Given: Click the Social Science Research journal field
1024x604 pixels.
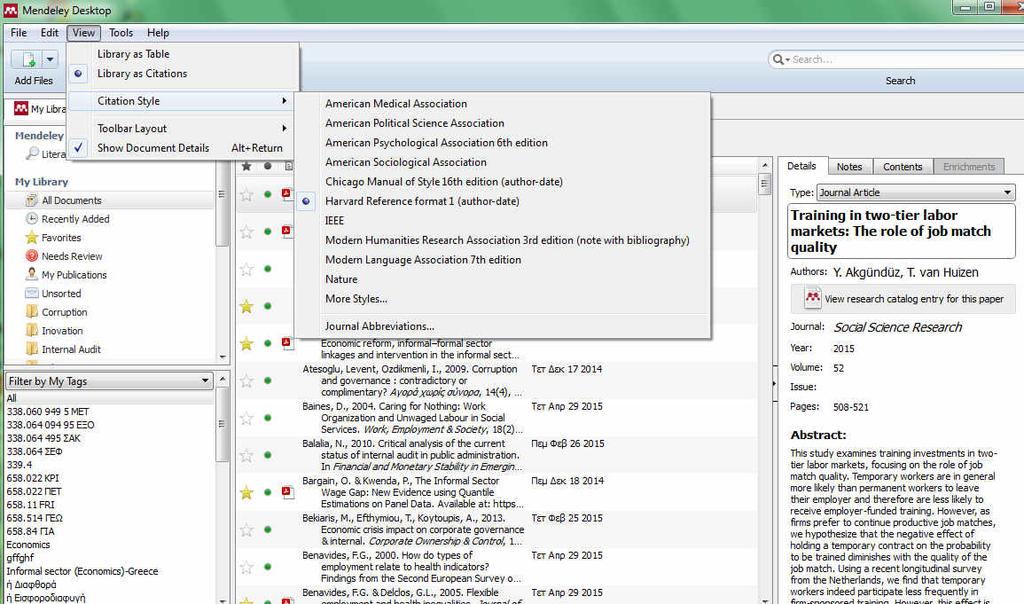Looking at the screenshot, I should click(897, 327).
